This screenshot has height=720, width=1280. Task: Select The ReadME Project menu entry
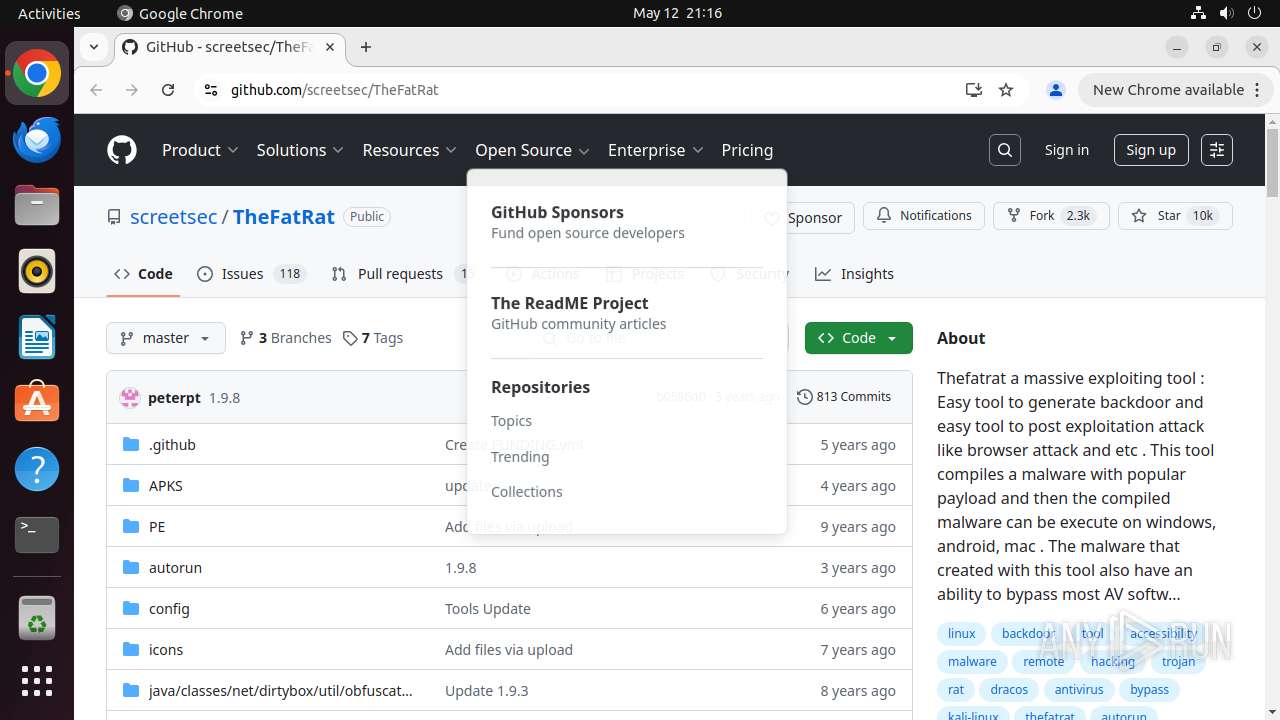(578, 313)
